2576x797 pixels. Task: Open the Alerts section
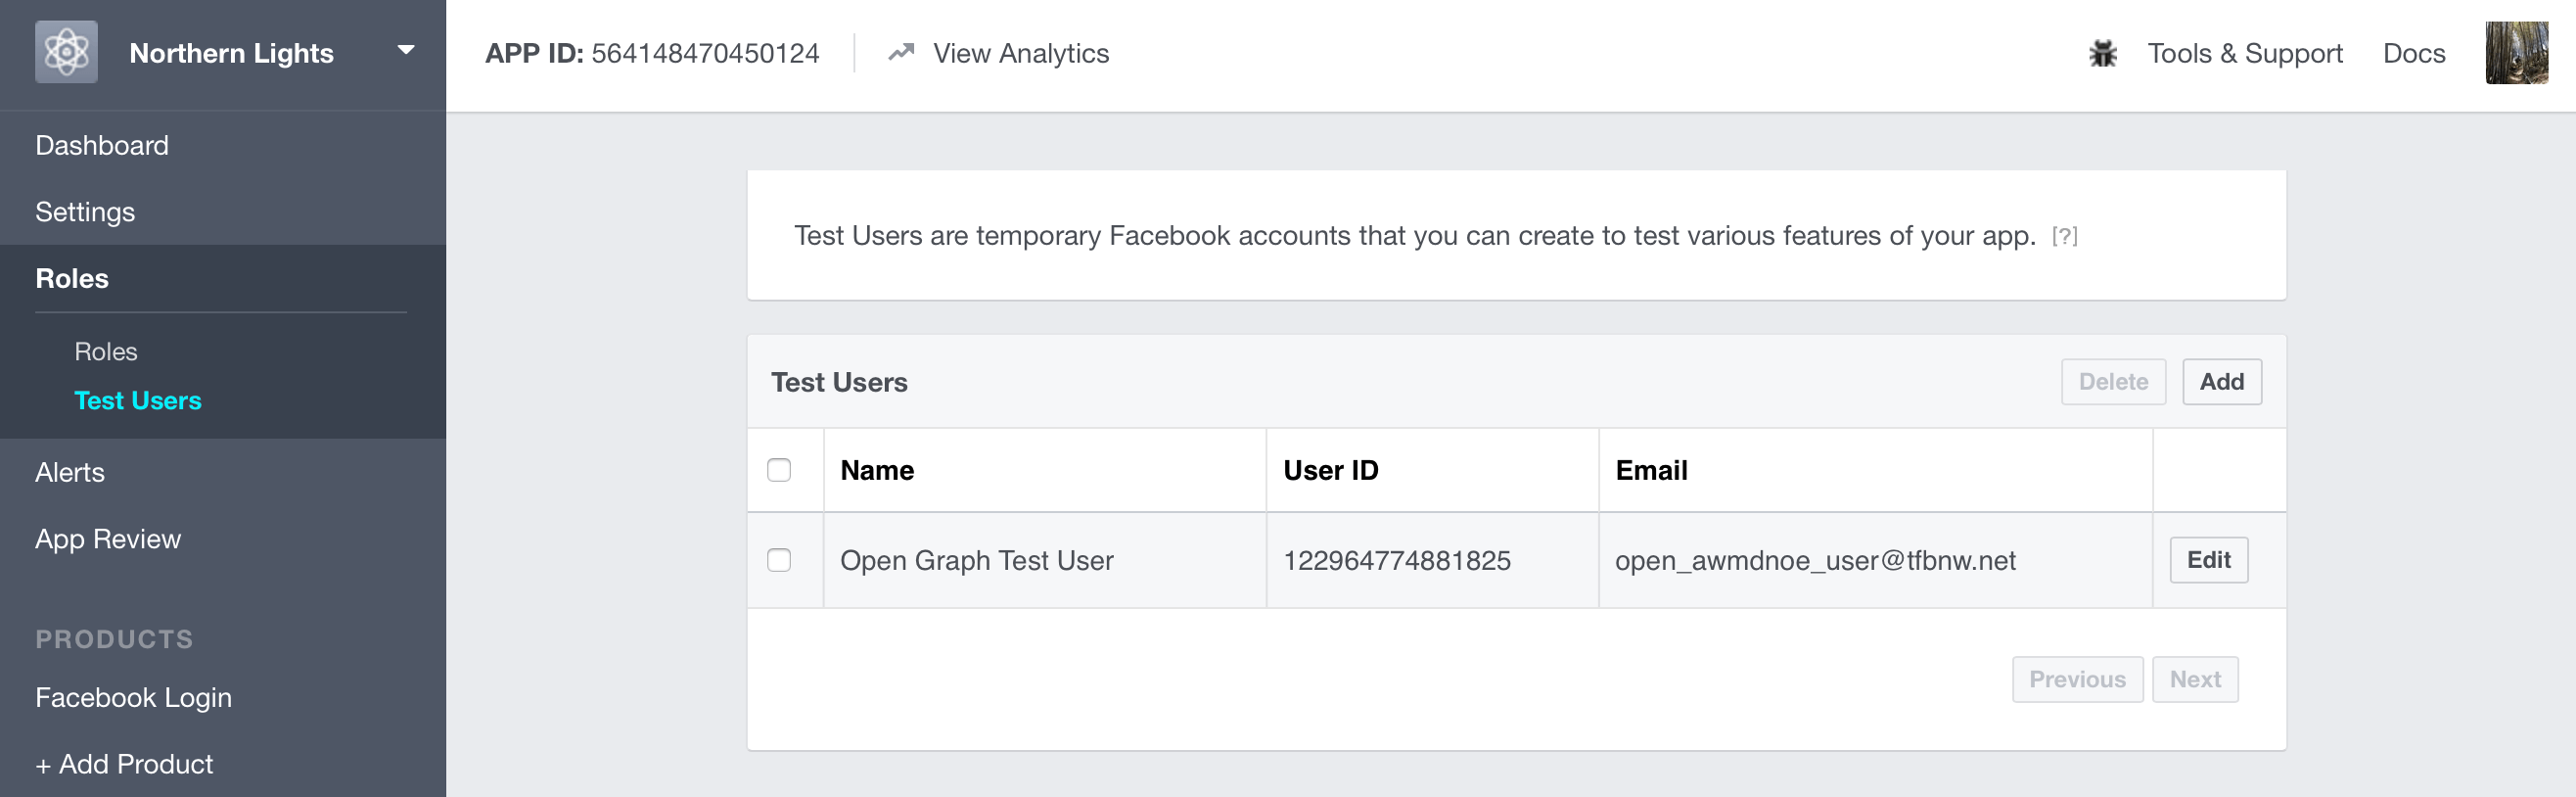[70, 472]
